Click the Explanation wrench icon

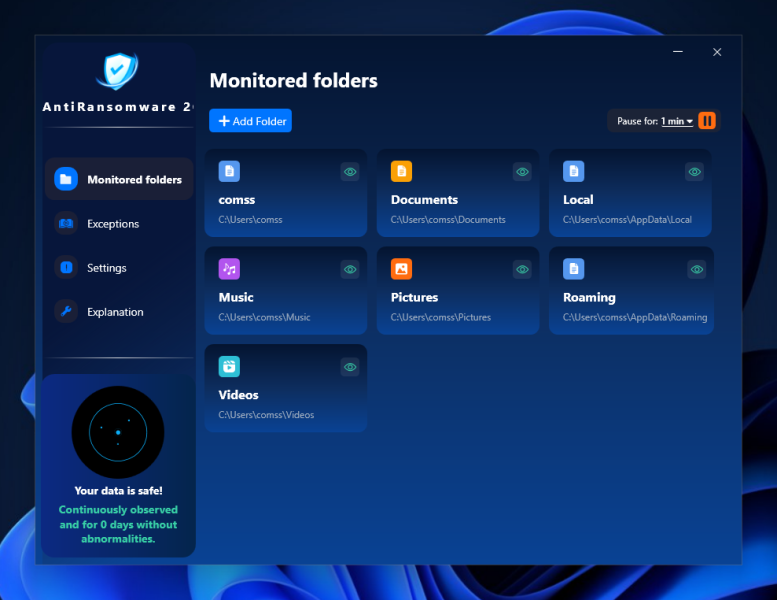(66, 312)
